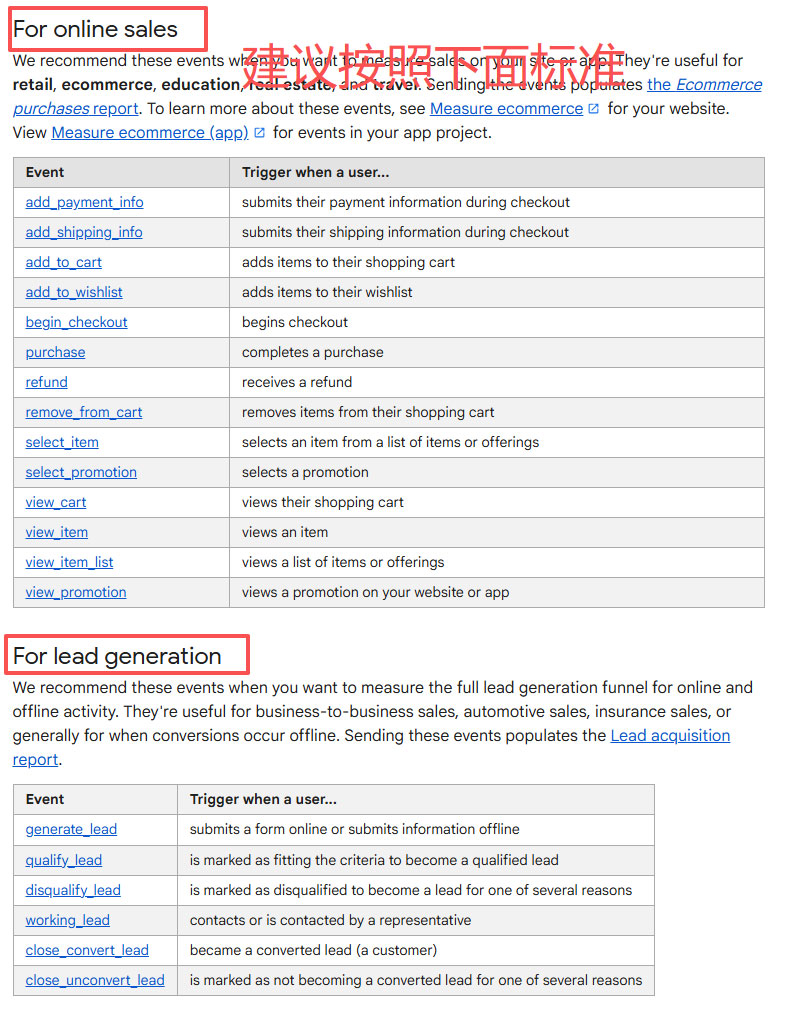Screen dimensions: 796x1020
Task: Click the close_convert_lead event link
Action: point(87,950)
